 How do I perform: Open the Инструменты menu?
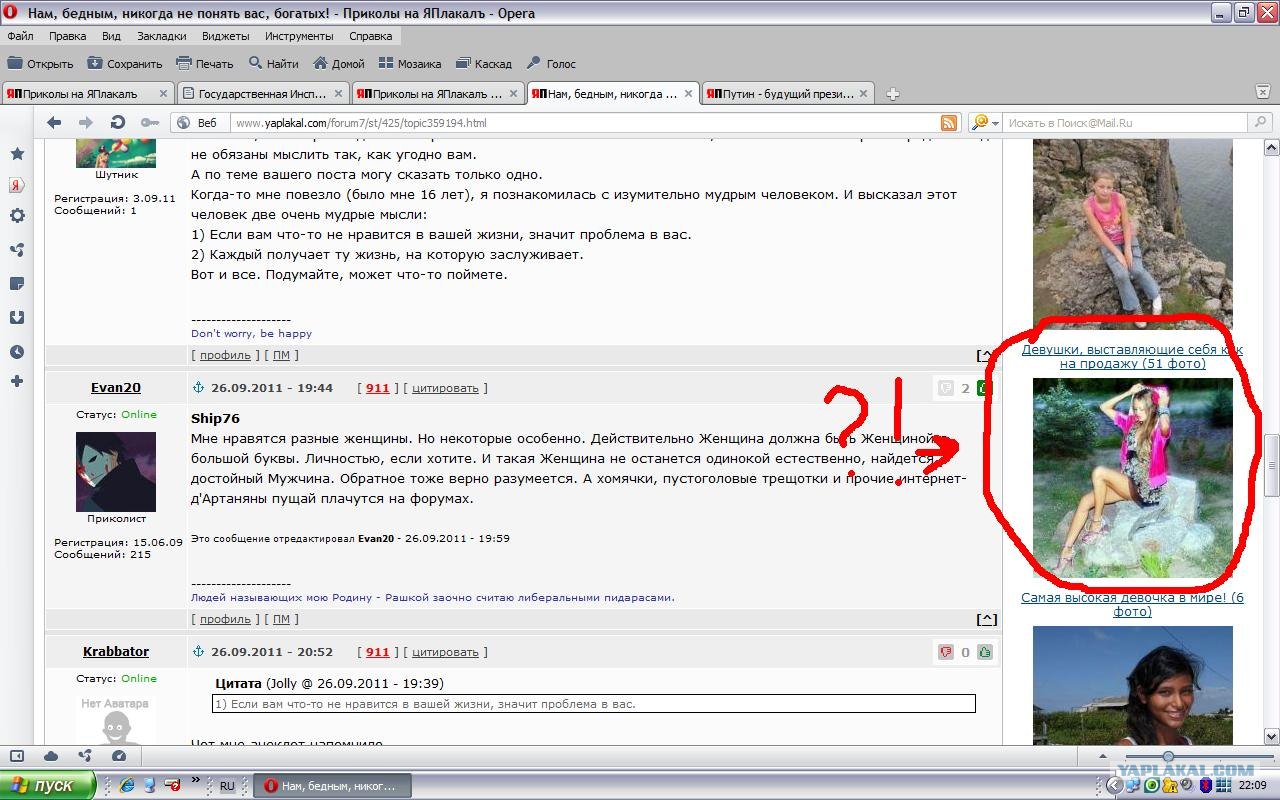(x=299, y=36)
